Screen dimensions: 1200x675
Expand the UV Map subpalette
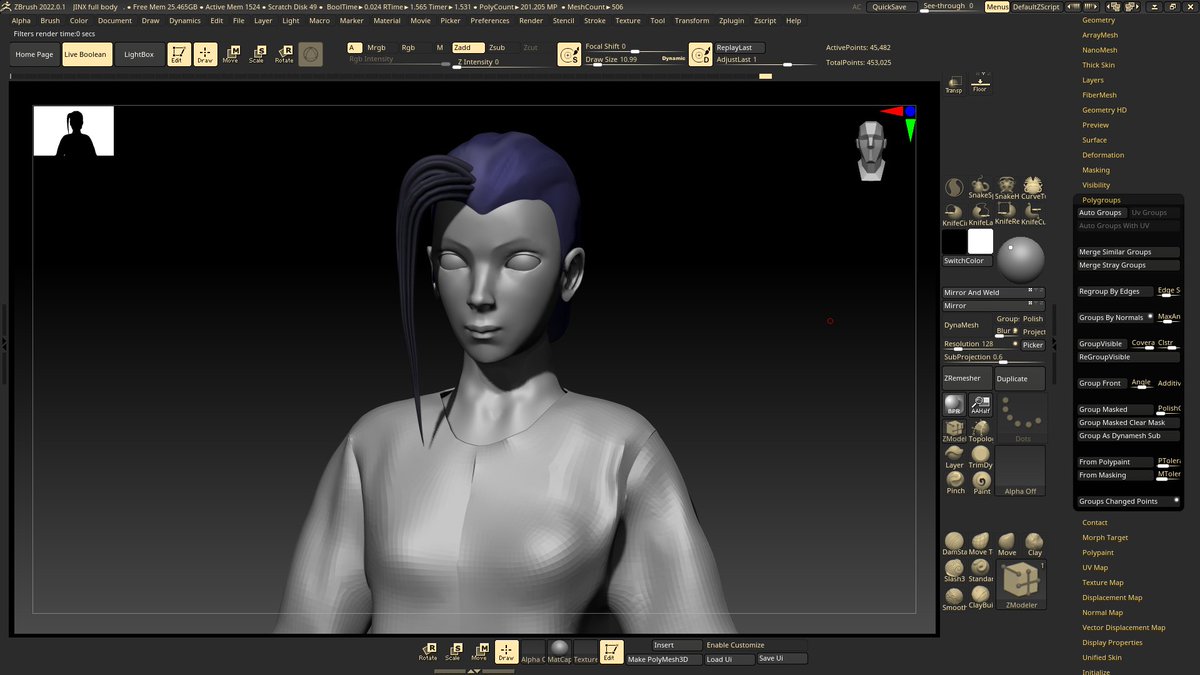click(1094, 567)
